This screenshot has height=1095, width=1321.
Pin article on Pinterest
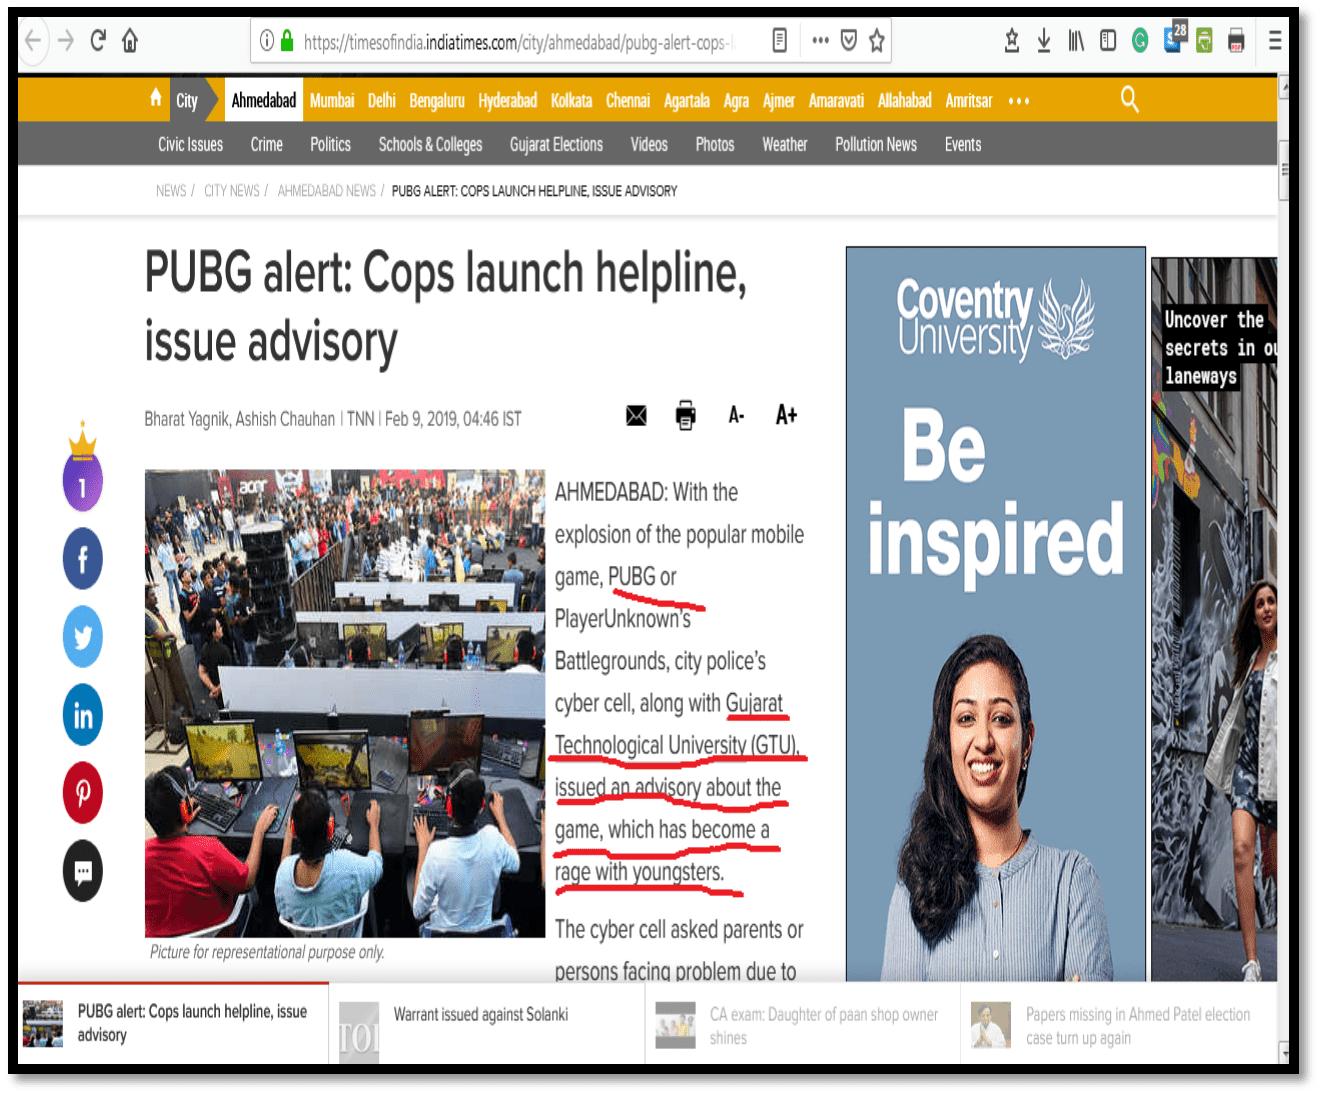[83, 793]
